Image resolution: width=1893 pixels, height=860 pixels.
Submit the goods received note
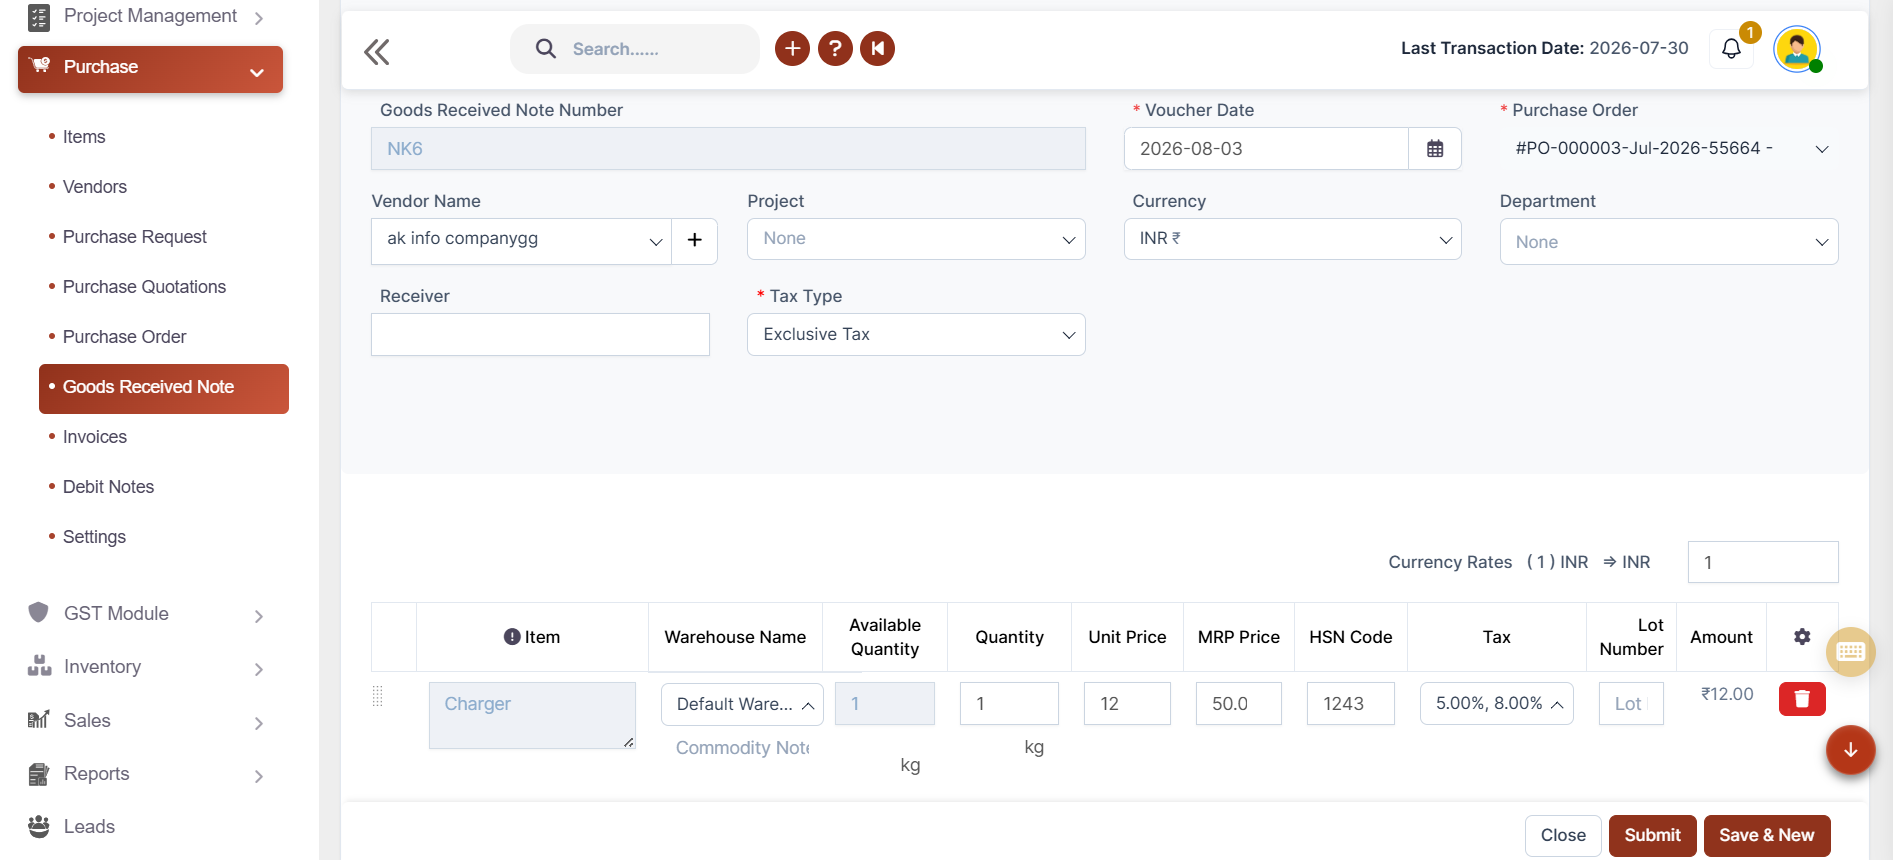[1652, 836]
